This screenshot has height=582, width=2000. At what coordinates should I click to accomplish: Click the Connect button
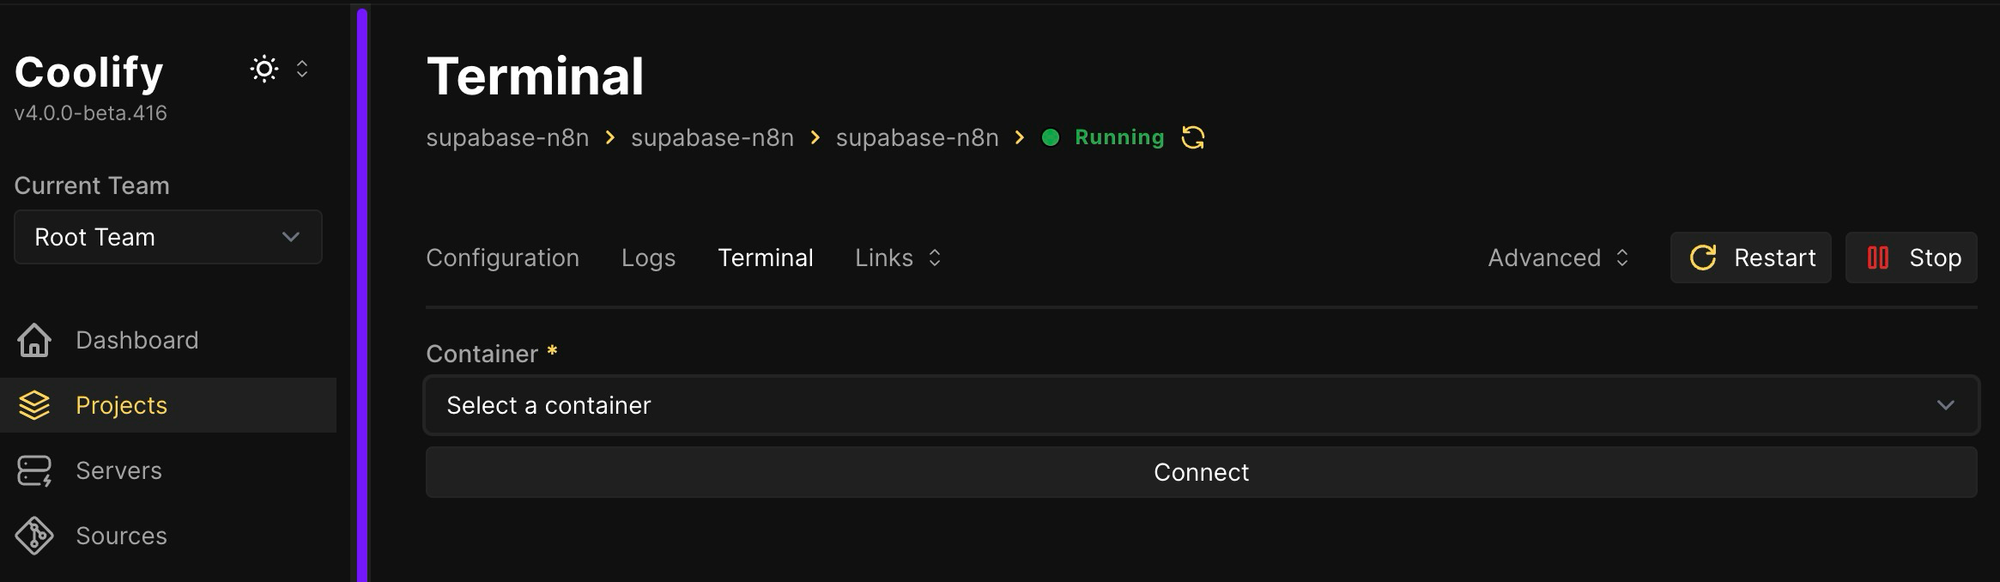click(x=1201, y=472)
